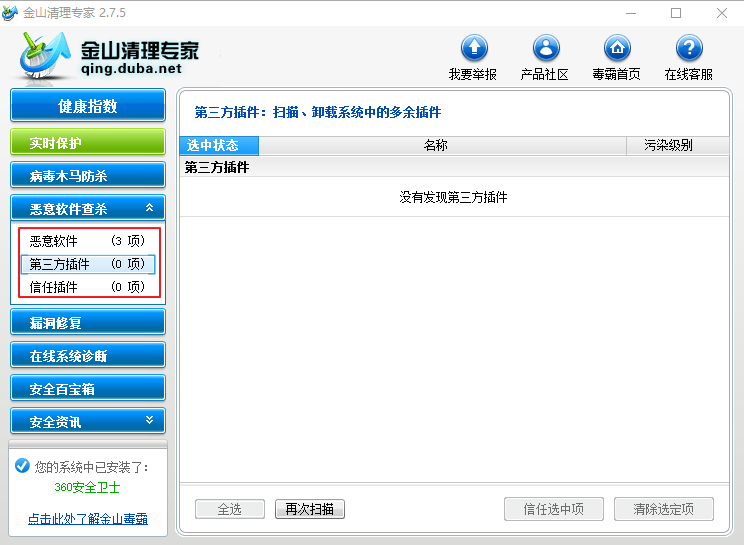Click the 再次扫描 button
The image size is (744, 545).
point(310,509)
